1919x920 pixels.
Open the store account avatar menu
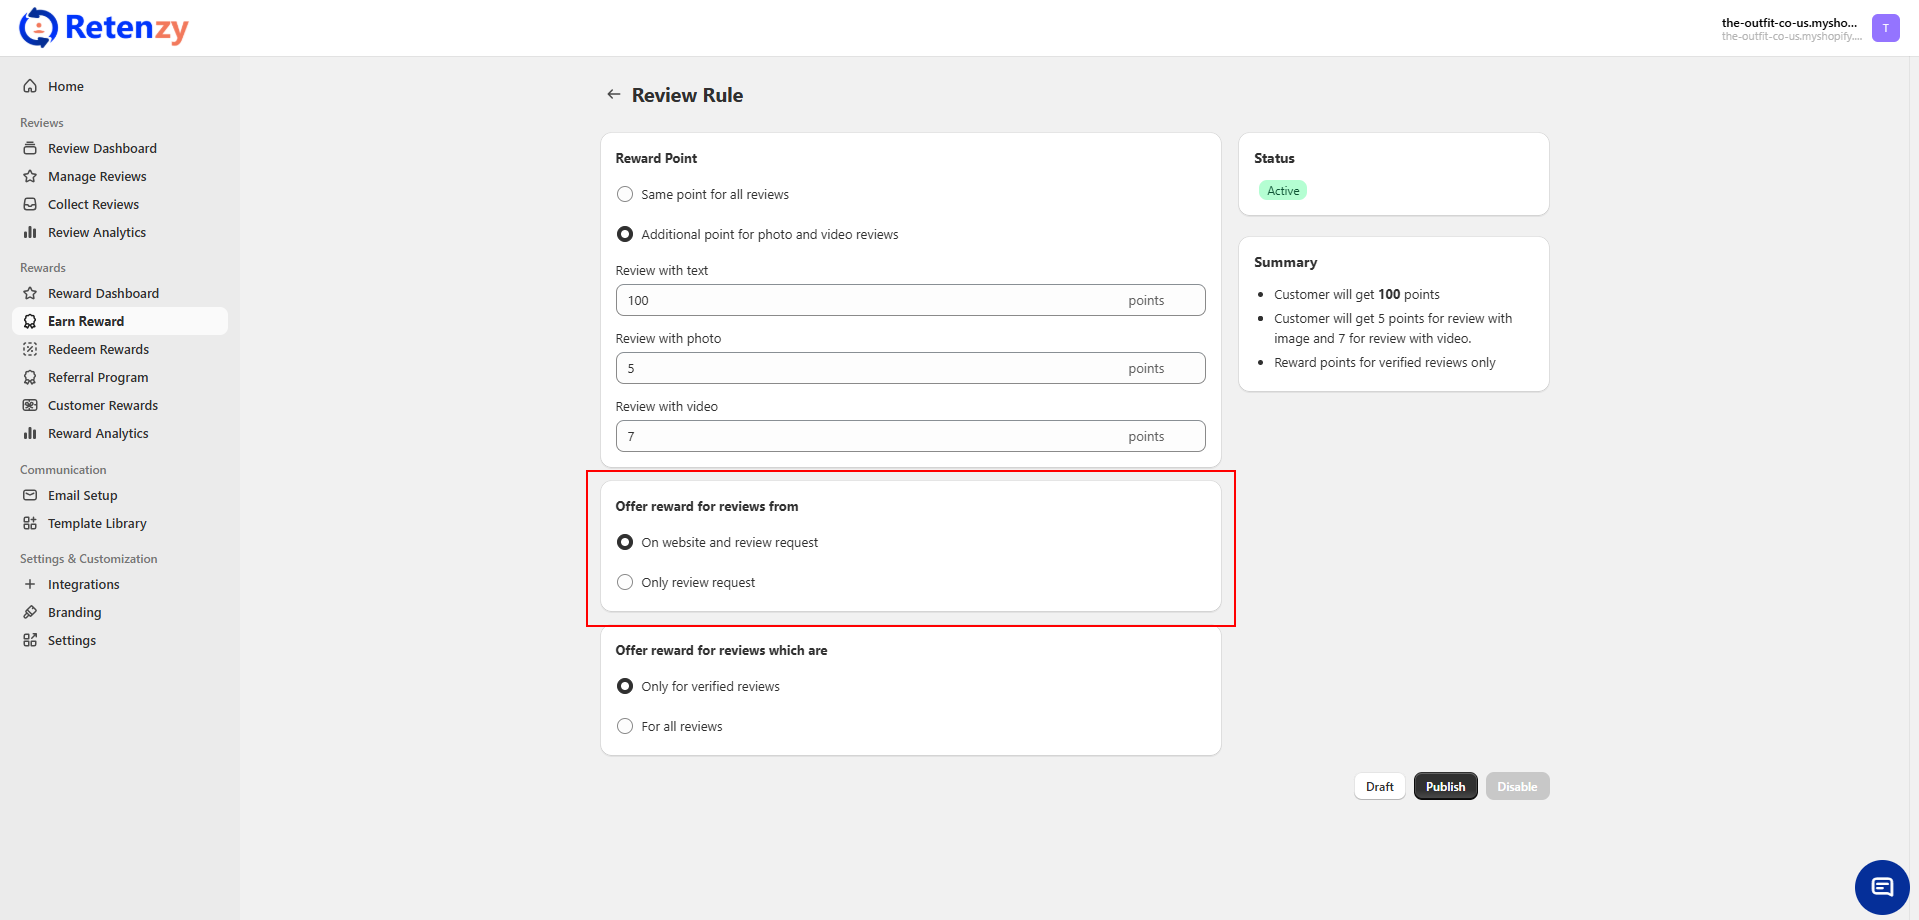pyautogui.click(x=1885, y=28)
